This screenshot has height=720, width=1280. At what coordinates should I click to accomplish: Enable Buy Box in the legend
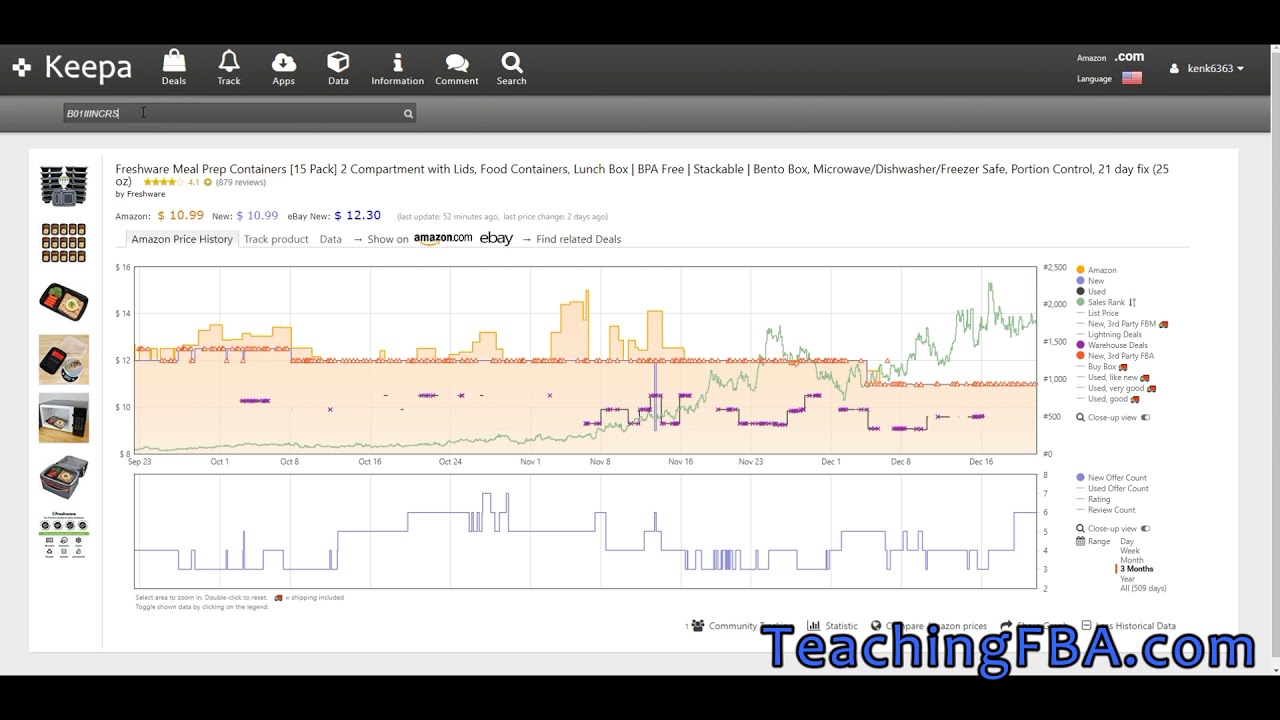pos(1101,367)
